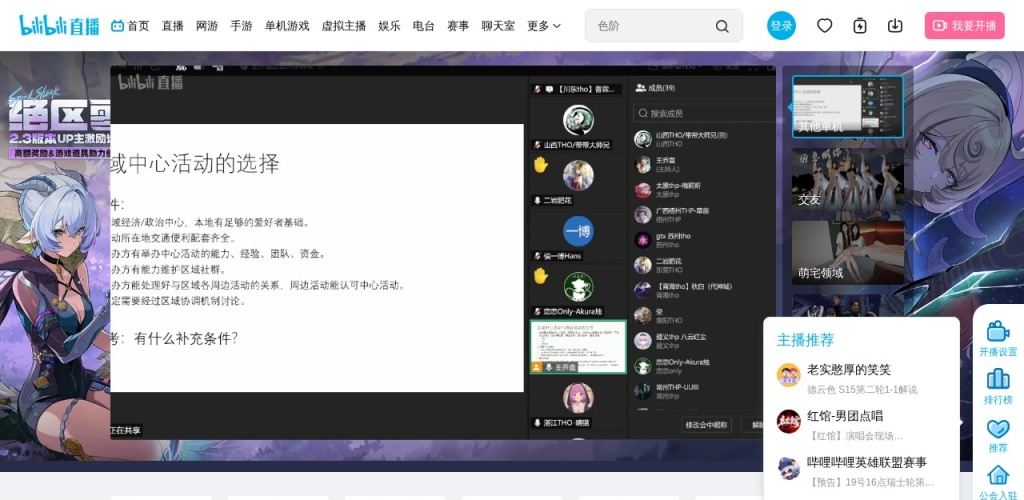Open the 聊天室 navigation item
The height and width of the screenshot is (500, 1024).
[497, 26]
